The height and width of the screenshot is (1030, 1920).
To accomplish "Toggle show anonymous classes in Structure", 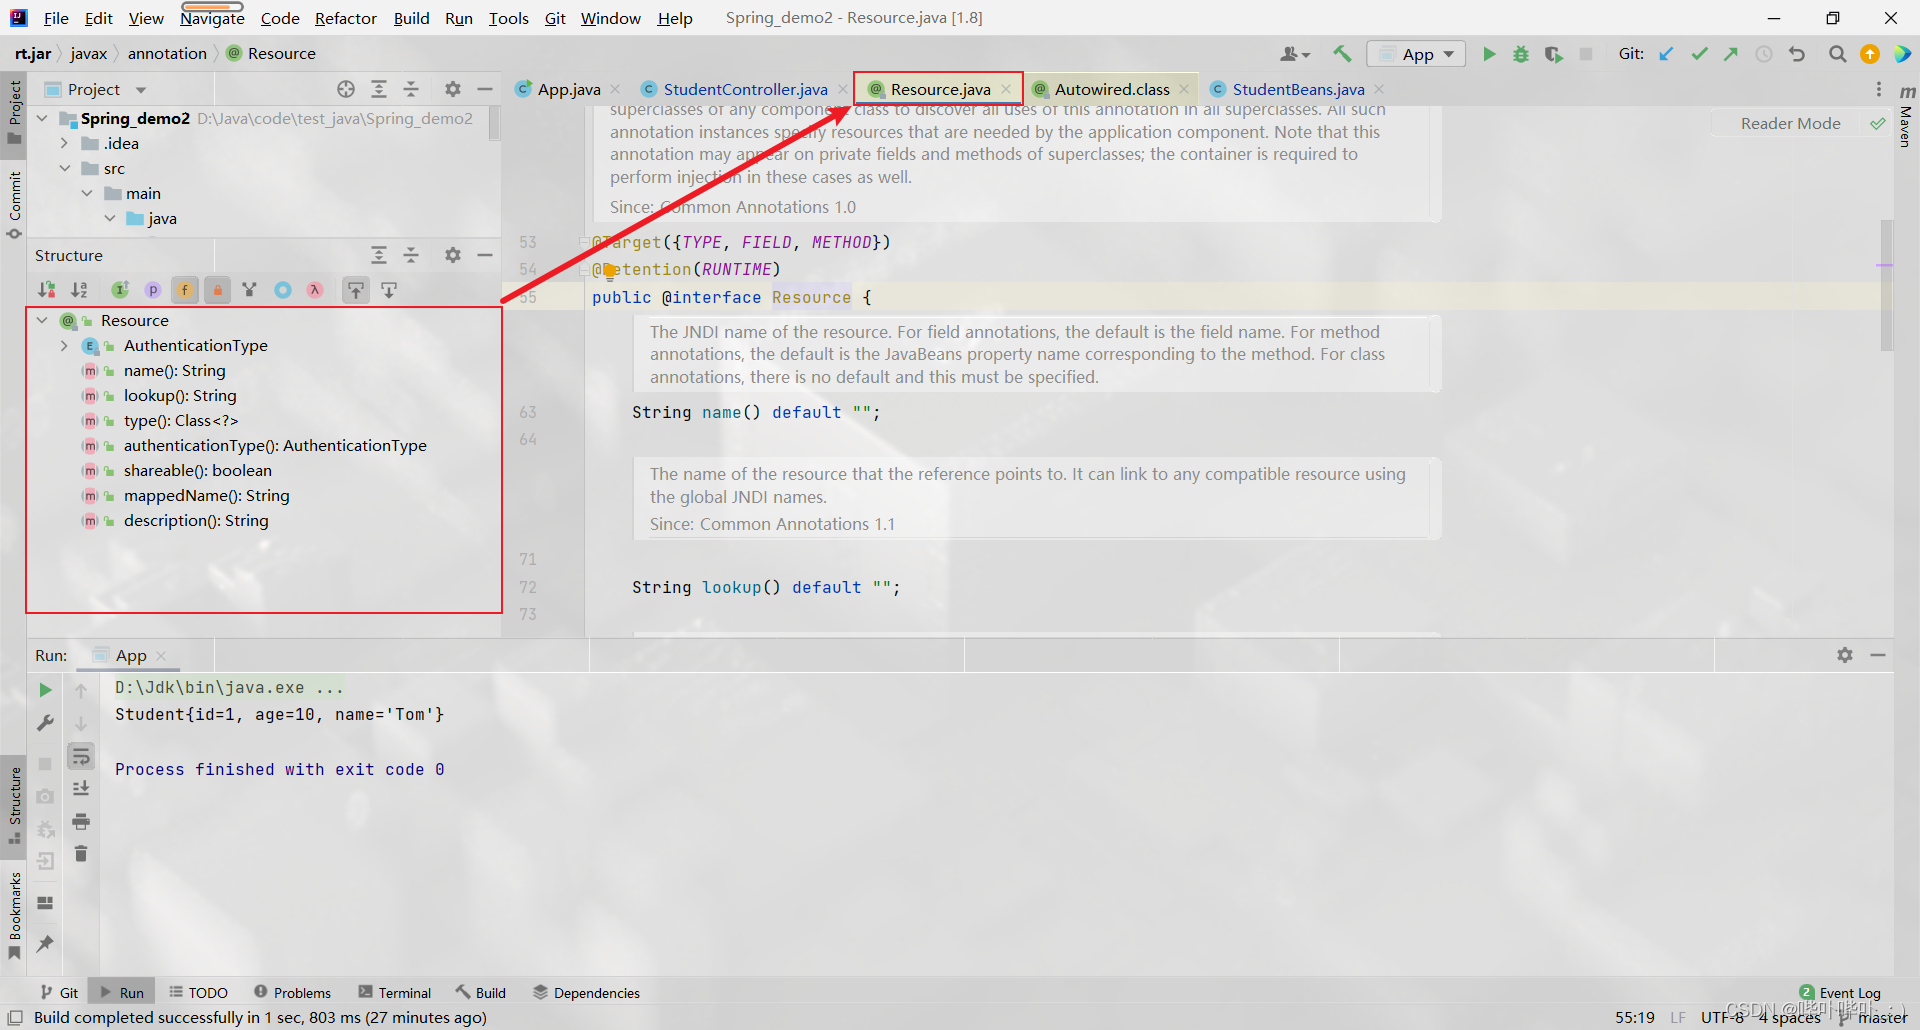I will coord(283,290).
